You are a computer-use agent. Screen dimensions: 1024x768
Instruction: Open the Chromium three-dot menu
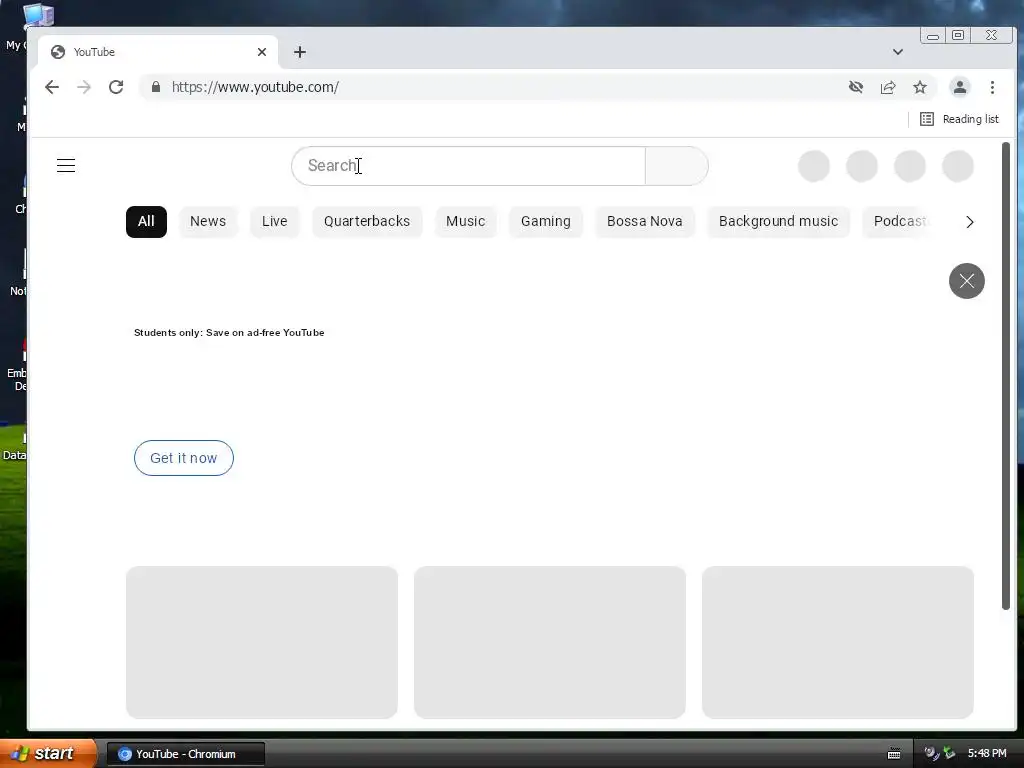tap(992, 87)
